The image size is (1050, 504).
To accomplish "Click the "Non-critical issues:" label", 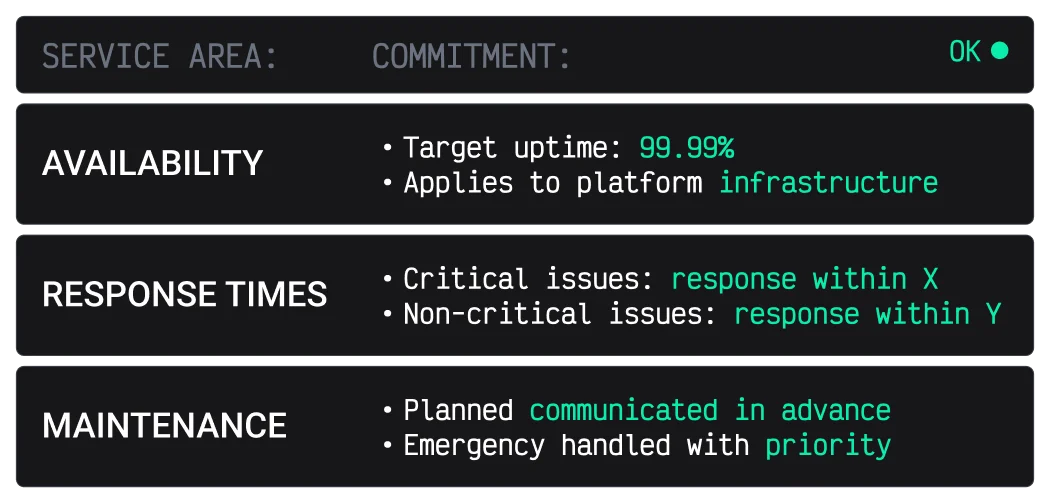I will (x=560, y=314).
